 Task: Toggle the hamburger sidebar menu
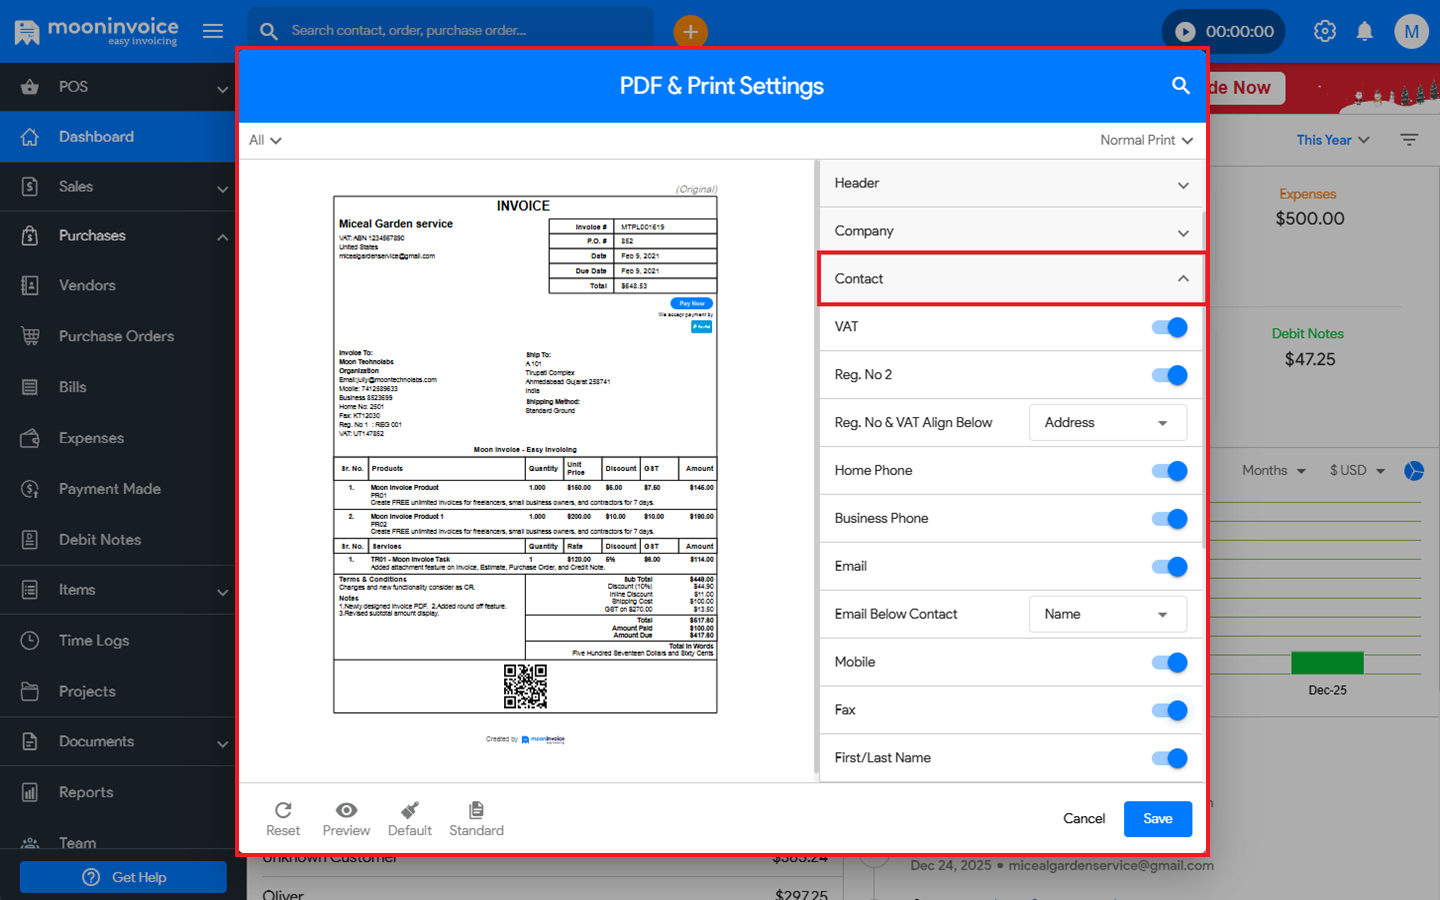(x=213, y=31)
